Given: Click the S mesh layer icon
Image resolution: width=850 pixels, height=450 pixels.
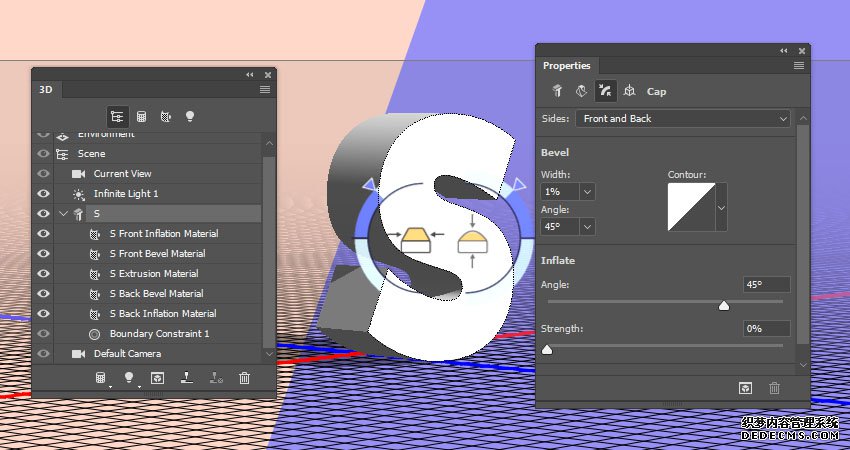Looking at the screenshot, I should [79, 214].
